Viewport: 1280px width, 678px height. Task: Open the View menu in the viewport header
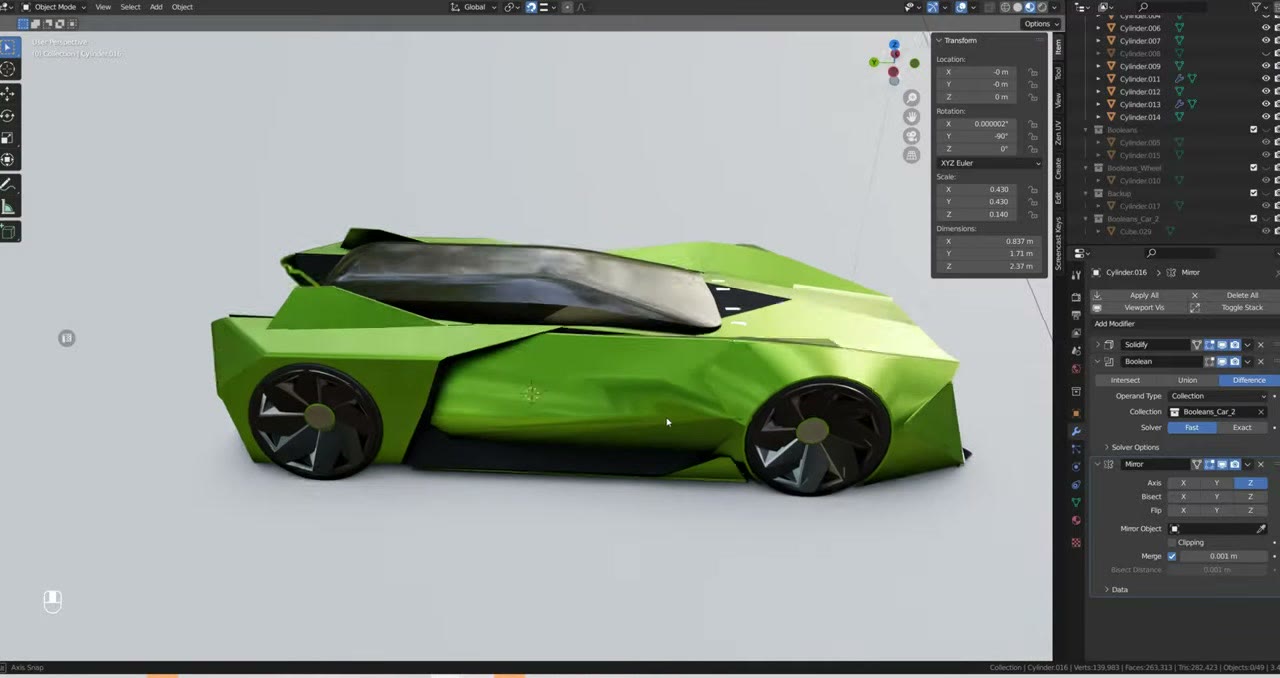(x=103, y=7)
